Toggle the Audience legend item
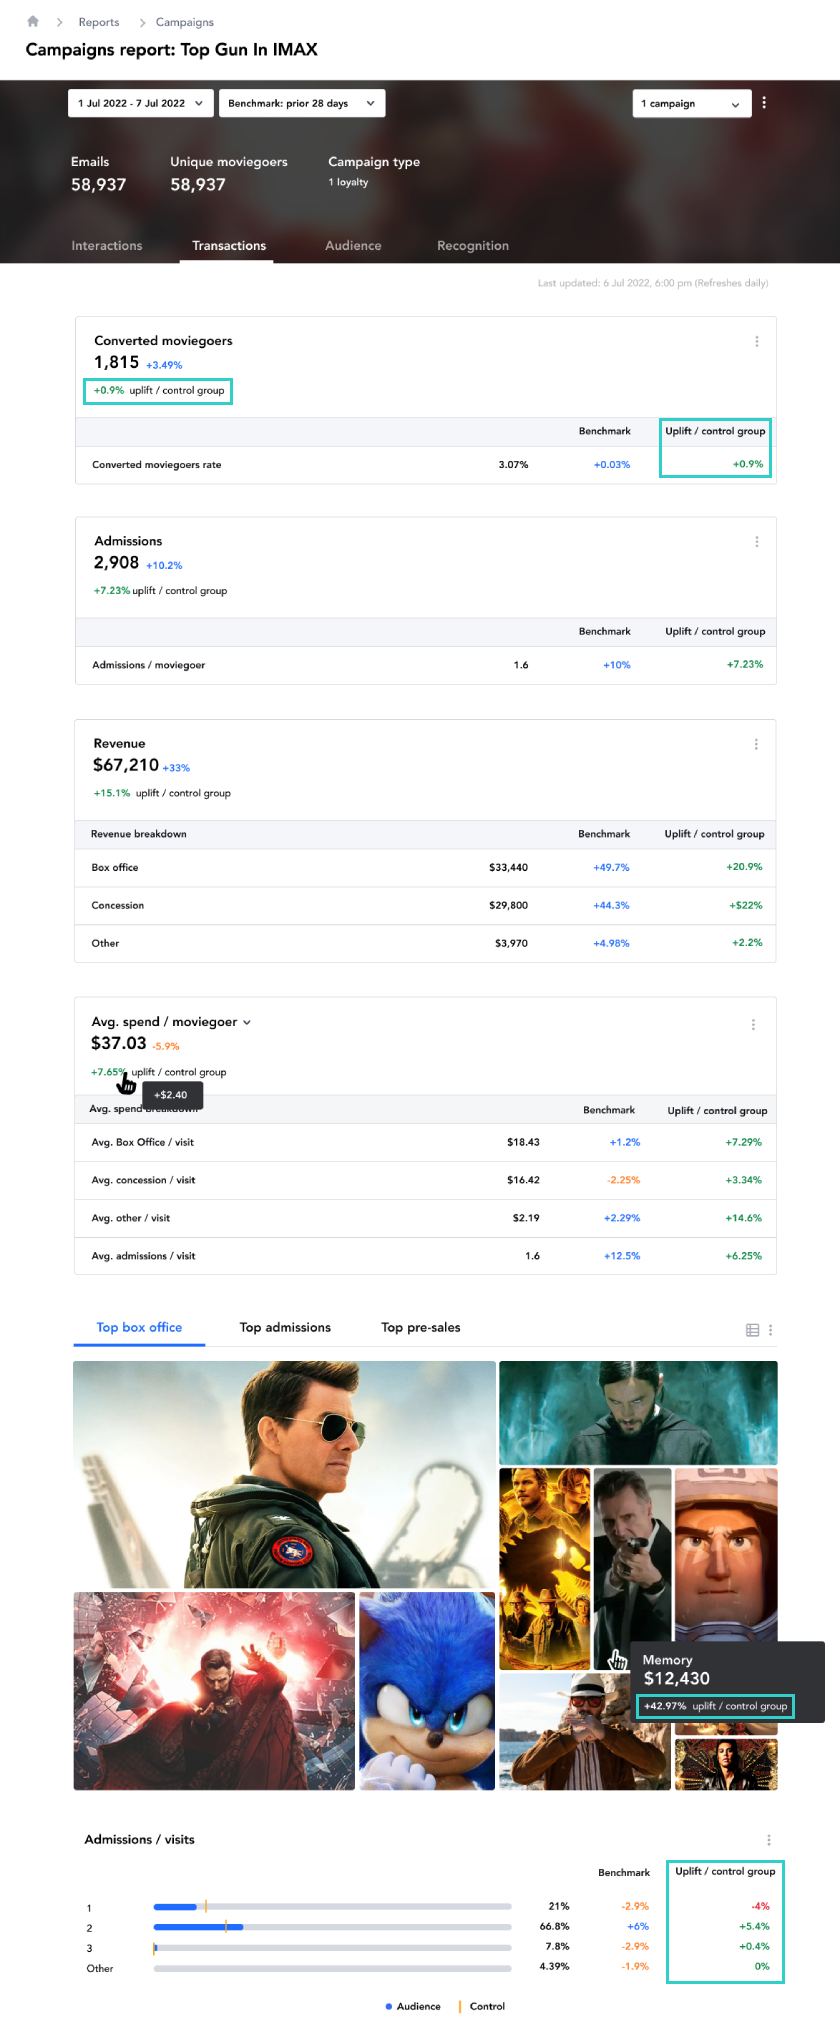 click(x=413, y=2006)
